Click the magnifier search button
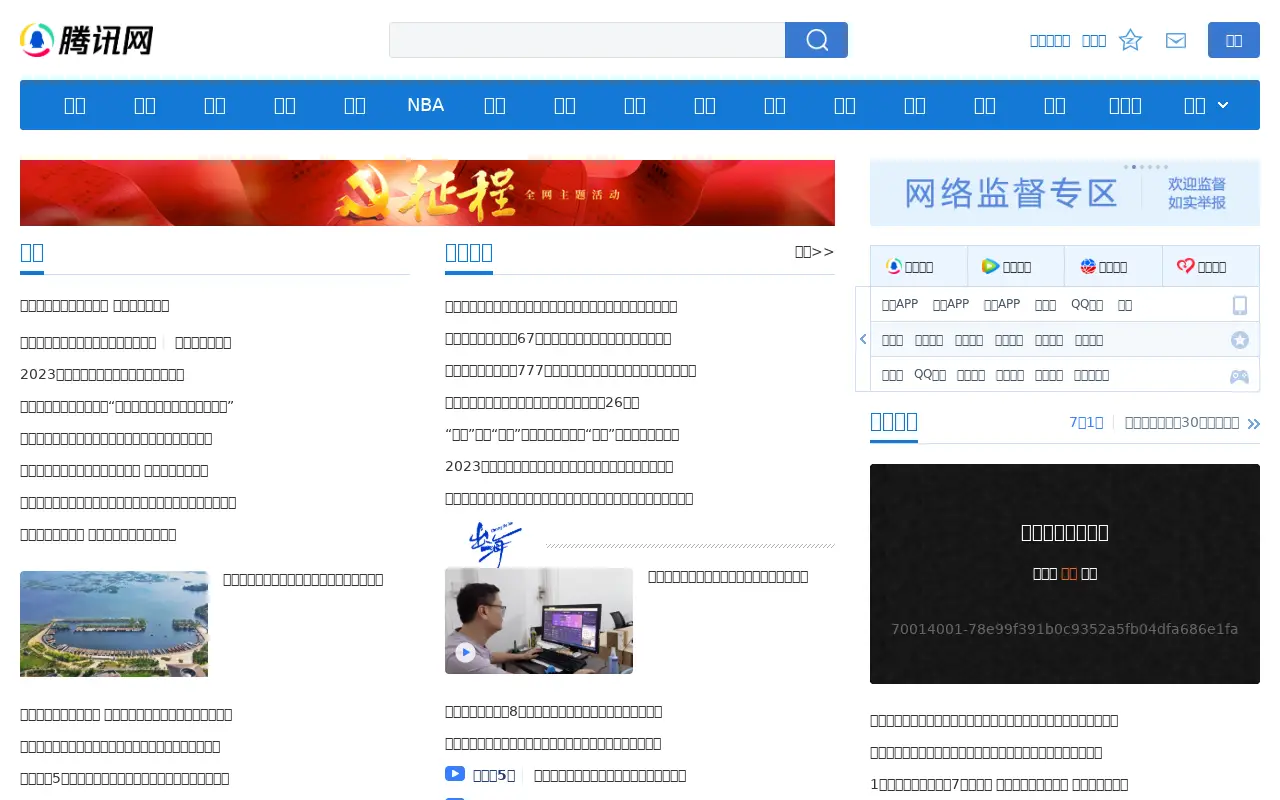The image size is (1280, 800). pyautogui.click(x=816, y=40)
